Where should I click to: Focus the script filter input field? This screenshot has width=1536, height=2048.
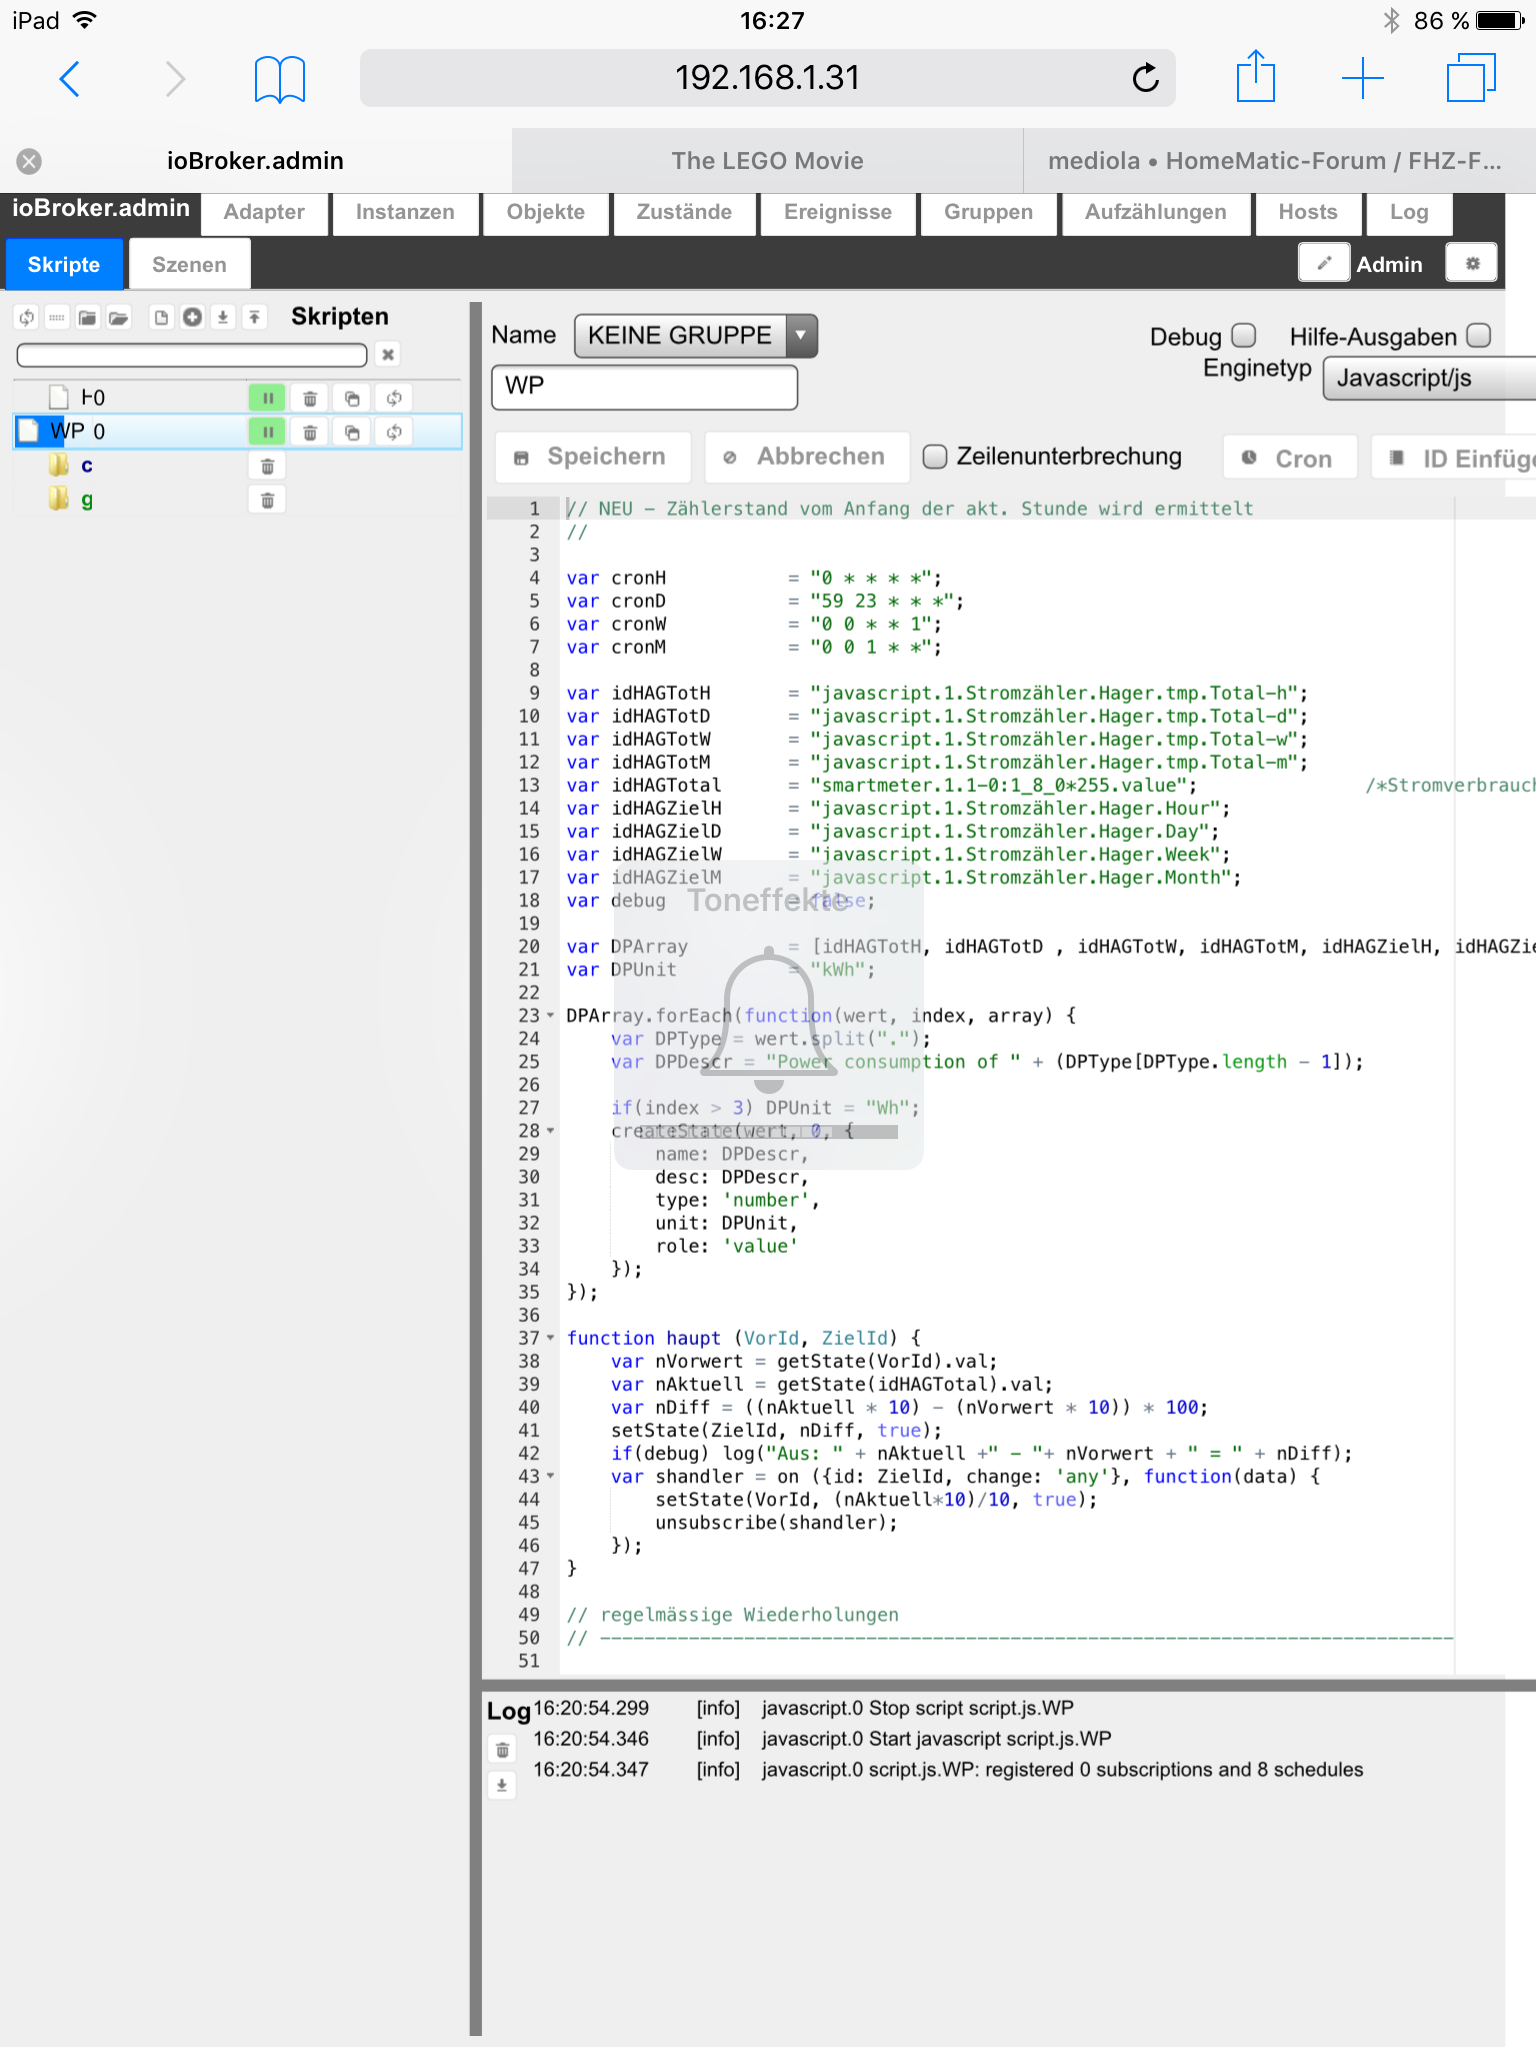(x=192, y=355)
